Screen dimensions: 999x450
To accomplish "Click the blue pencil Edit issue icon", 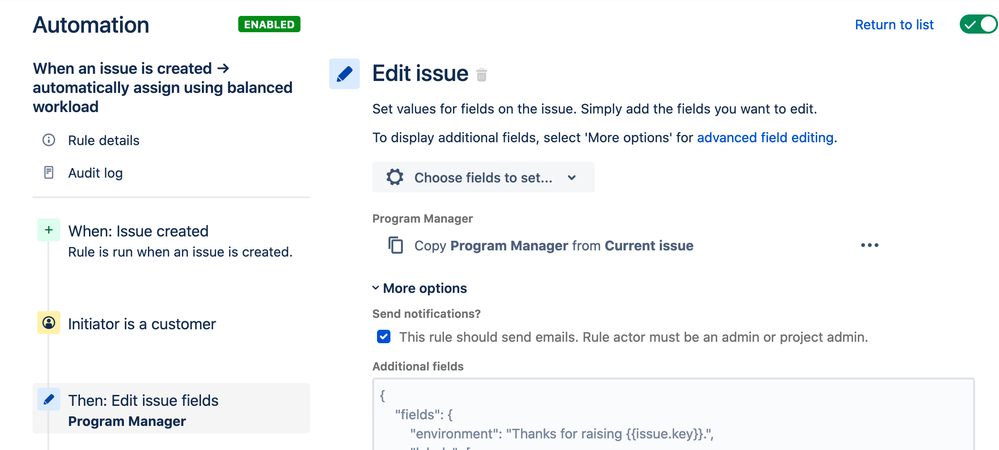I will coord(344,74).
